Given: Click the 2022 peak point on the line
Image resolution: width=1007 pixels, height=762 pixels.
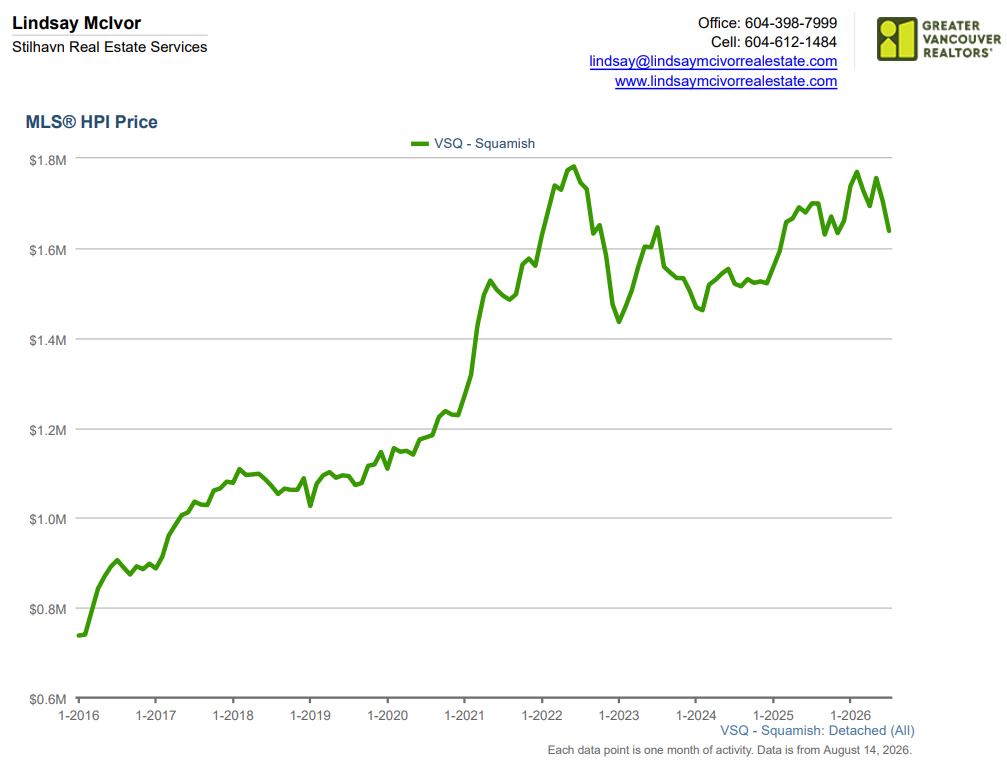Looking at the screenshot, I should (x=574, y=167).
